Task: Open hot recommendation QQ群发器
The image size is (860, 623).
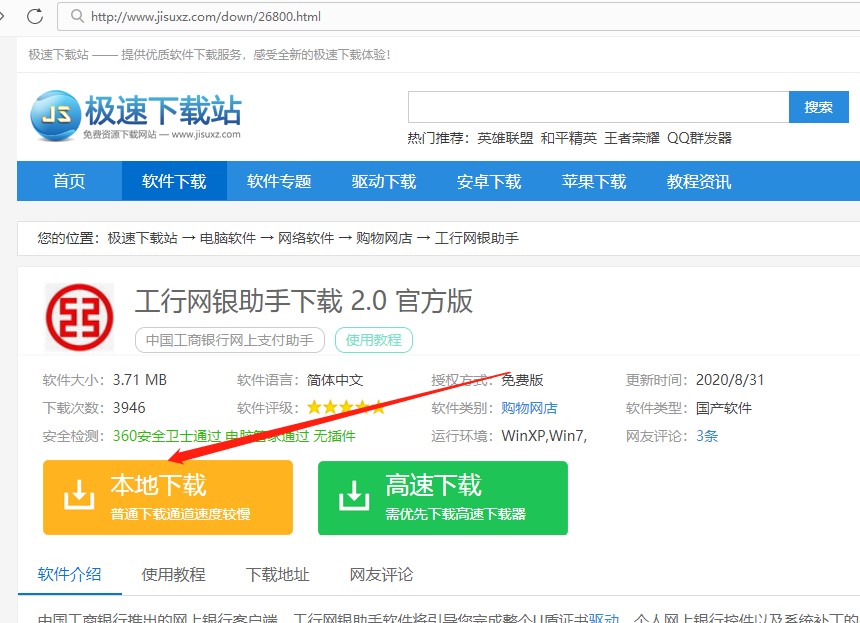Action: point(699,138)
